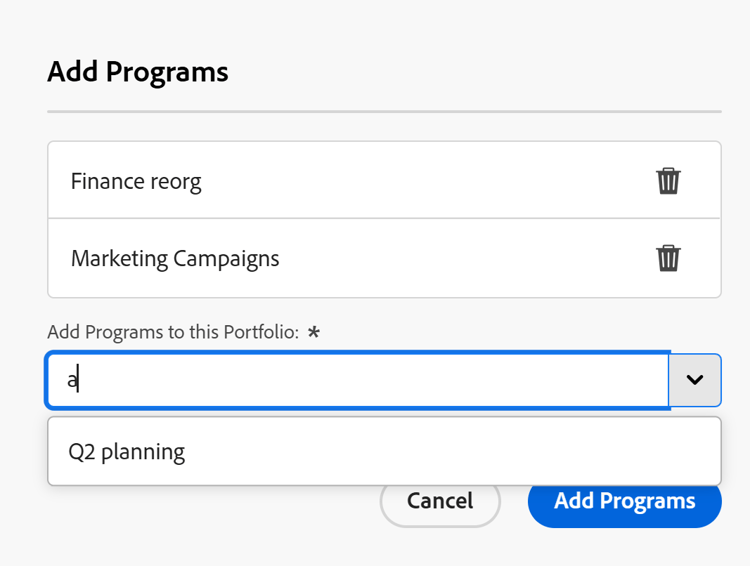Click the required asterisk beside the label

pos(313,332)
